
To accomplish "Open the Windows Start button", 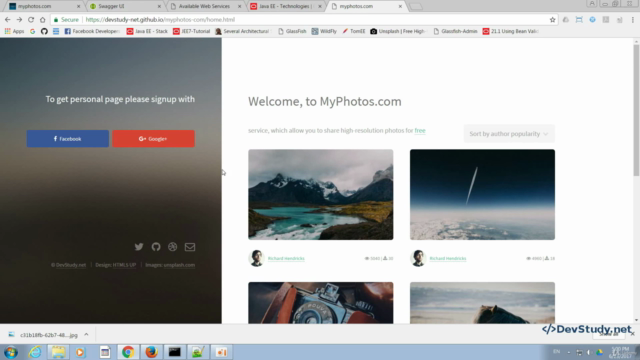I will pyautogui.click(x=11, y=352).
